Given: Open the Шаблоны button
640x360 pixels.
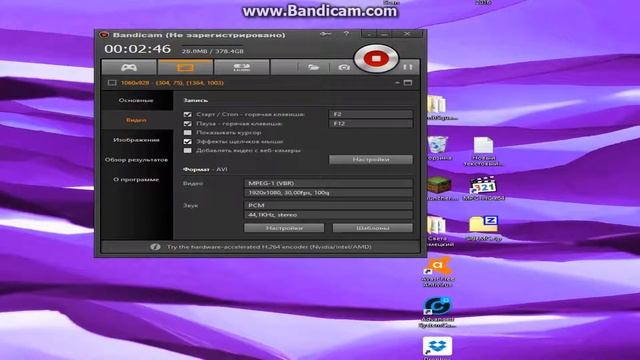Looking at the screenshot, I should click(x=373, y=228).
